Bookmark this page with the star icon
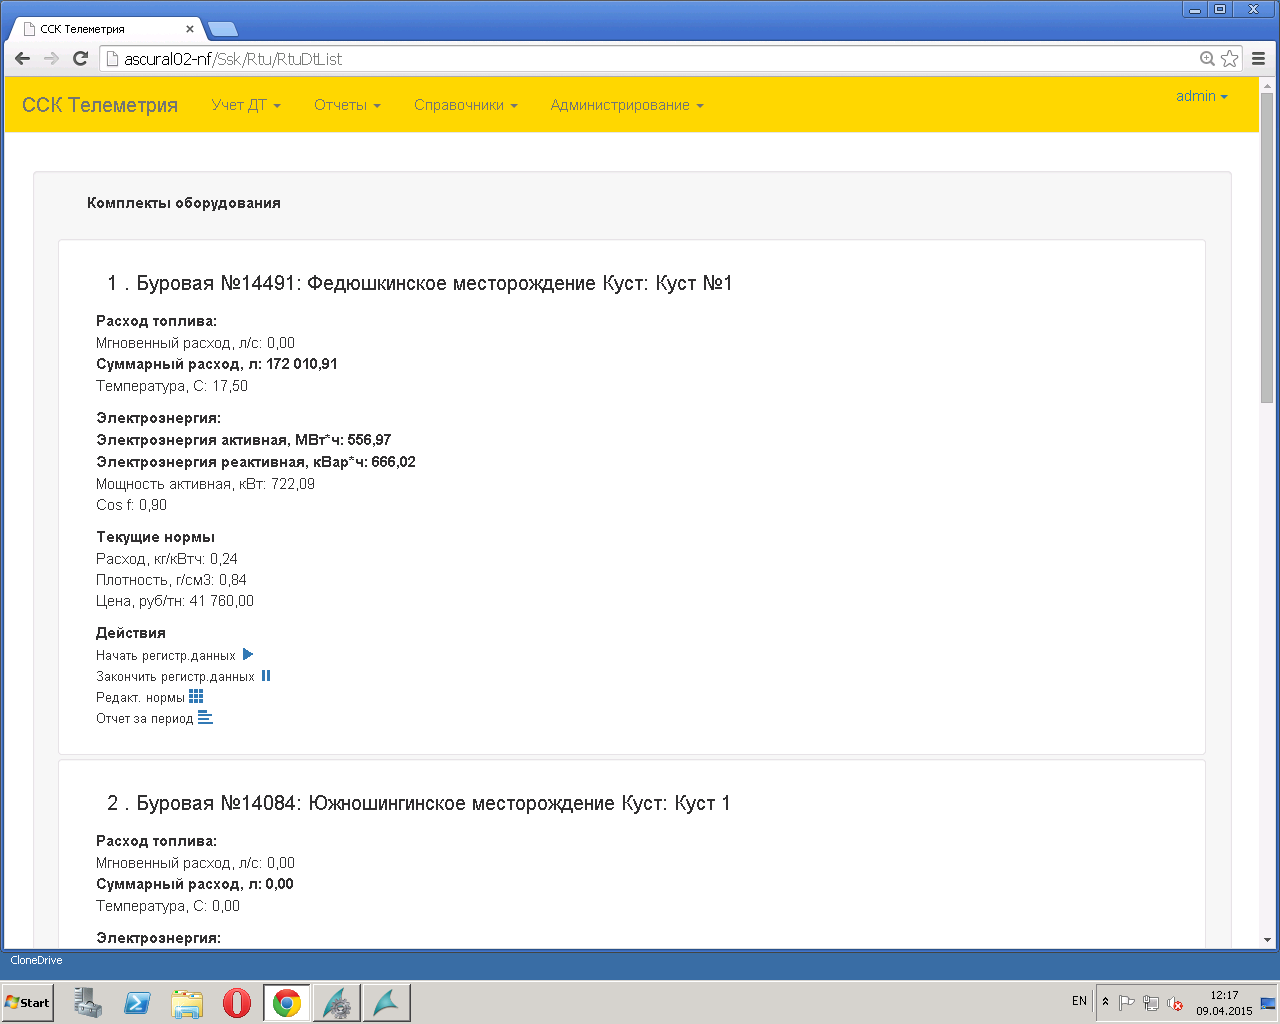This screenshot has width=1280, height=1024. point(1230,59)
